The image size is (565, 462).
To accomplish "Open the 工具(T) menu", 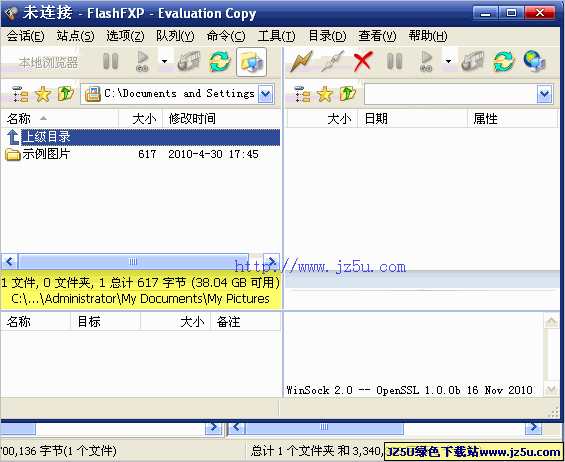I will [276, 36].
